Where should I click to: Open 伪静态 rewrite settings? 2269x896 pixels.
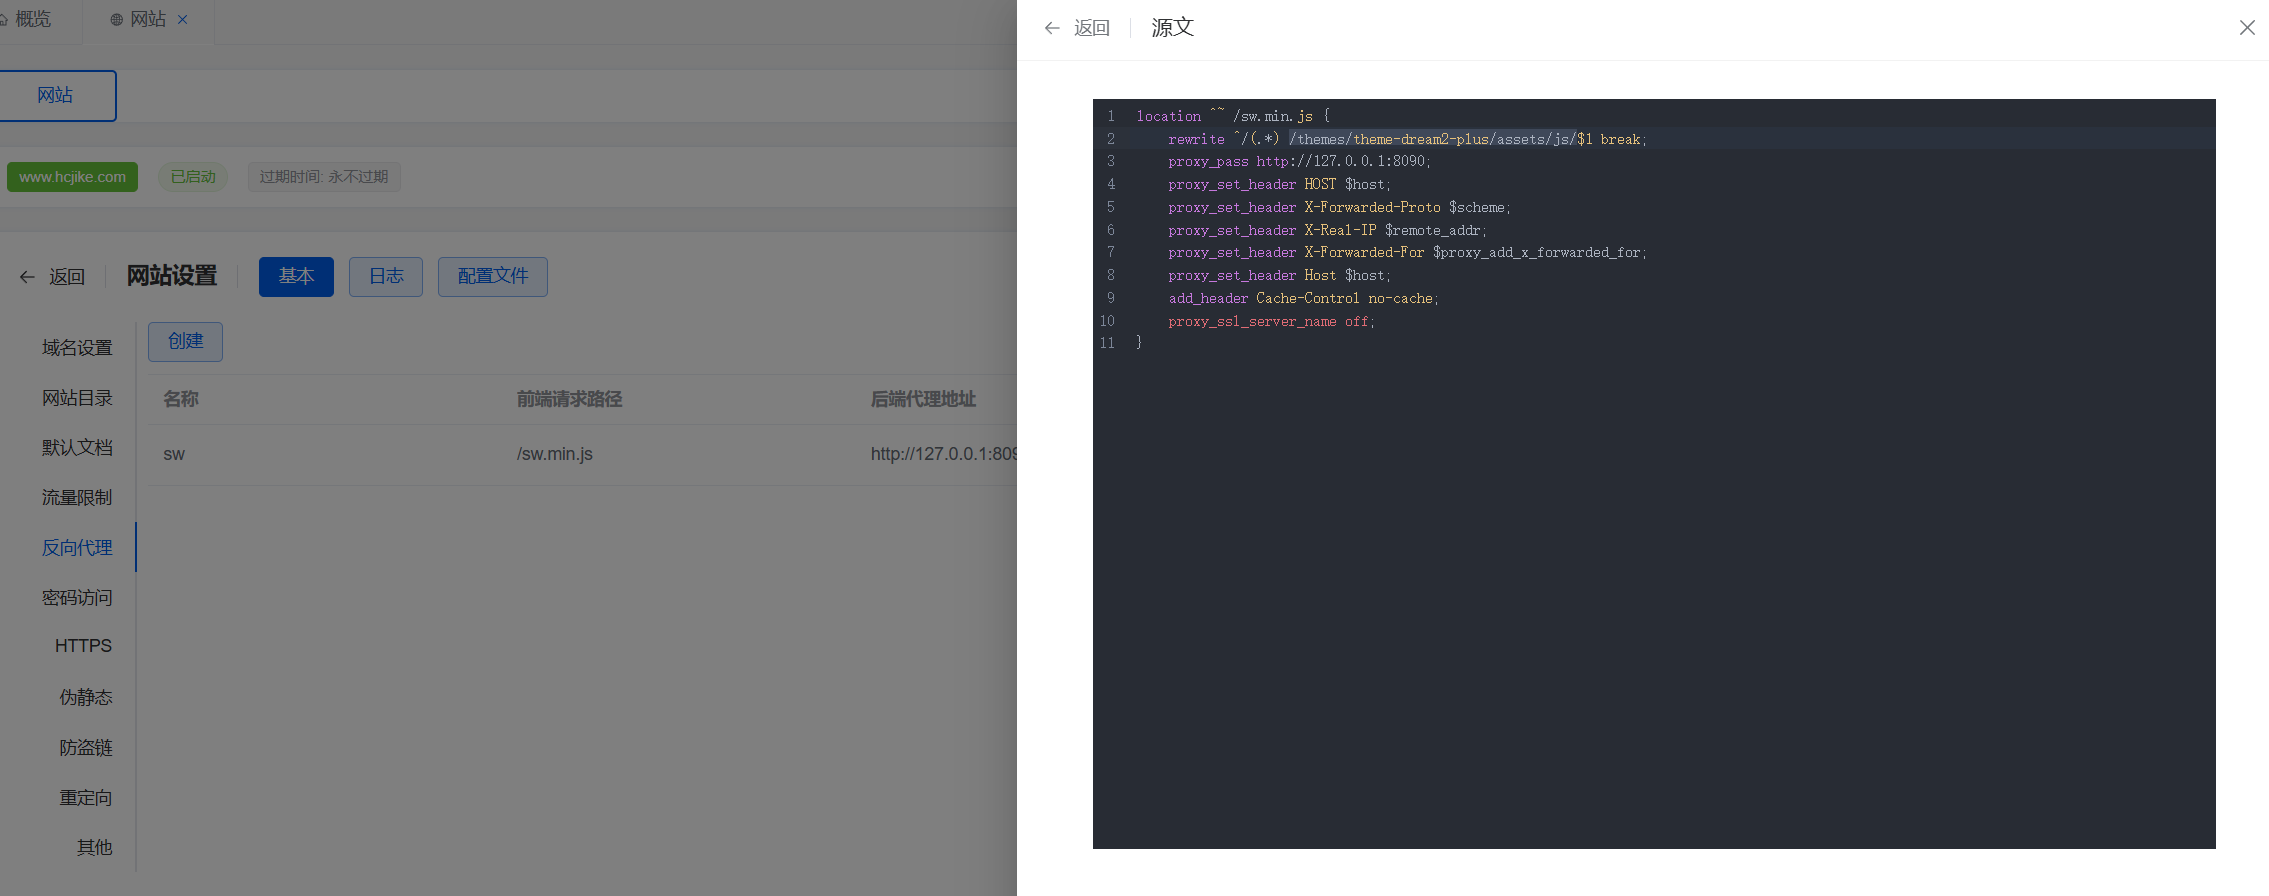click(85, 697)
